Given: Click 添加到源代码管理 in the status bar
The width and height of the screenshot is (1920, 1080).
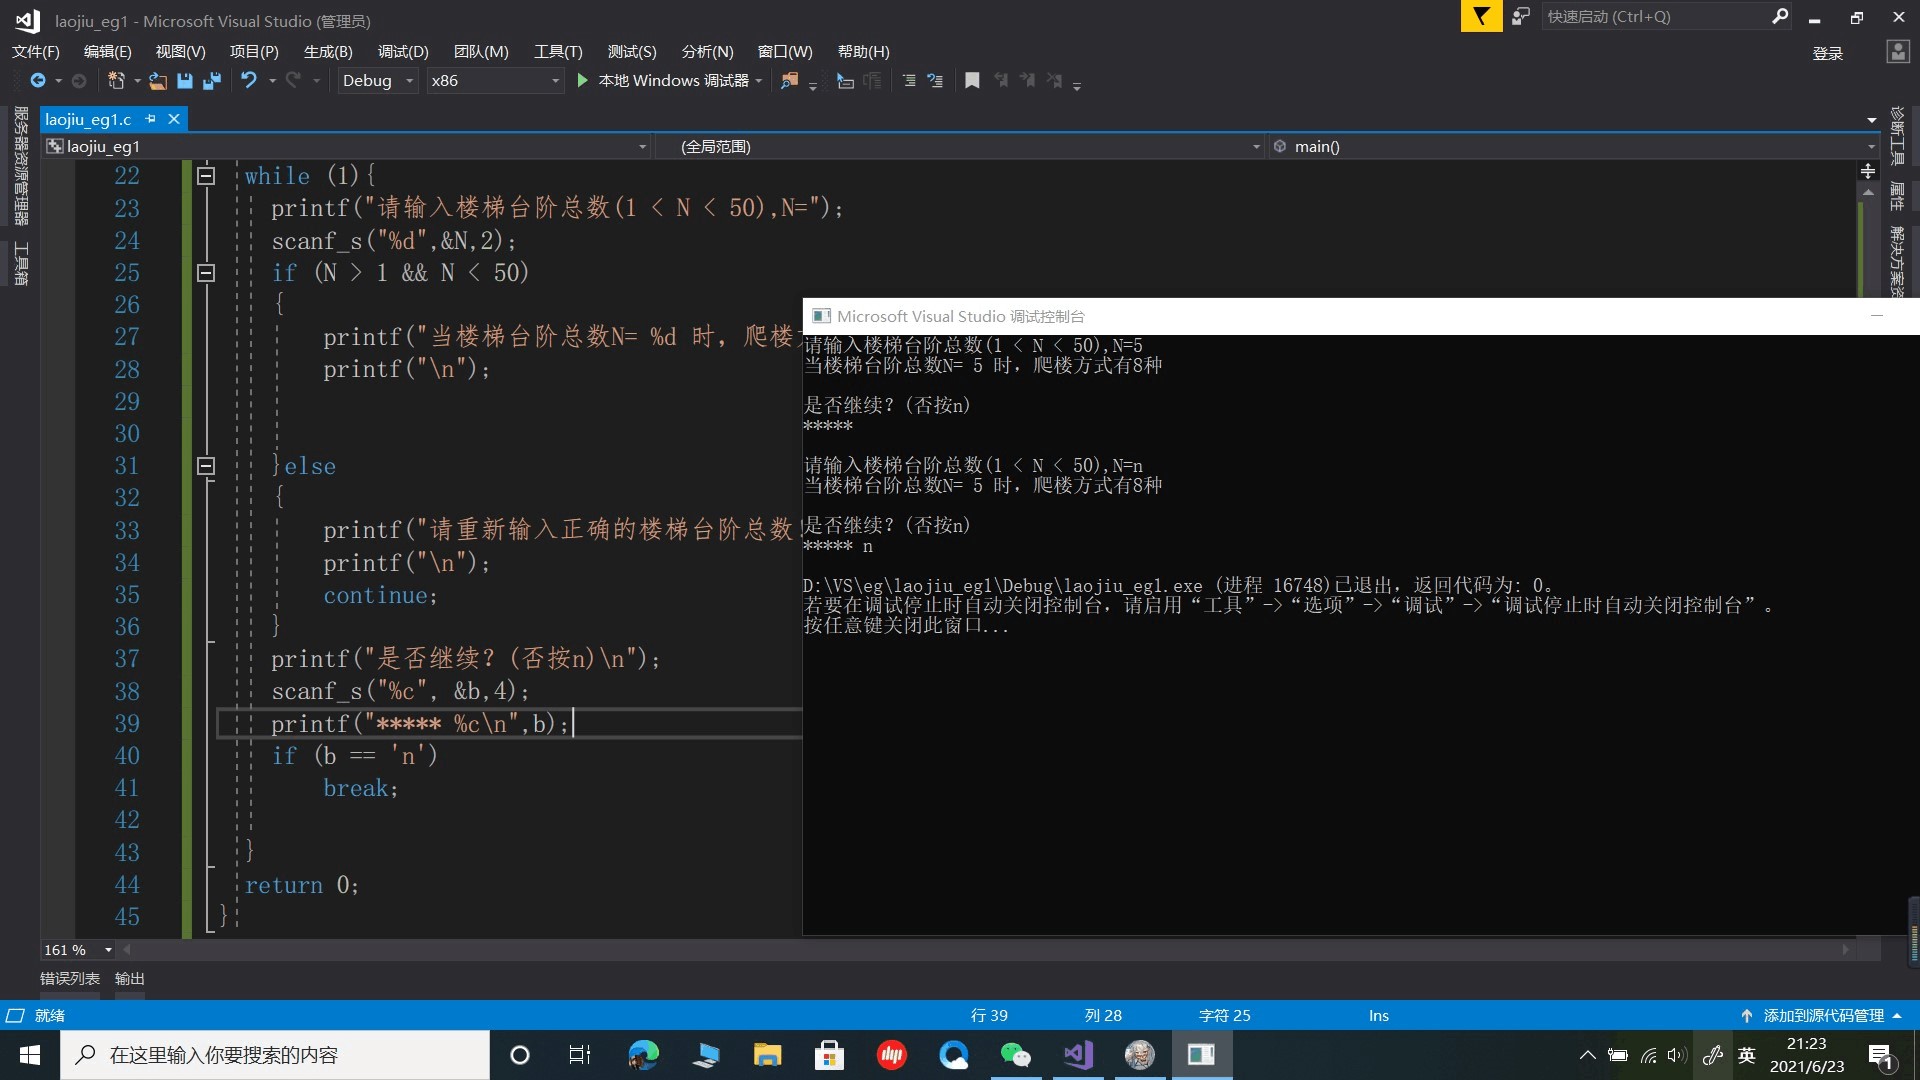Looking at the screenshot, I should pos(1823,1016).
